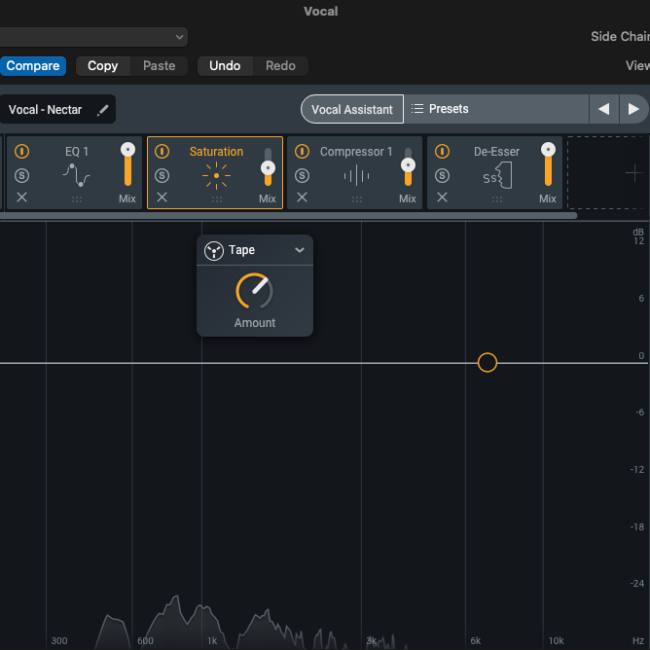Solo the Compressor 1 module
Image resolution: width=650 pixels, height=650 pixels.
[x=302, y=176]
